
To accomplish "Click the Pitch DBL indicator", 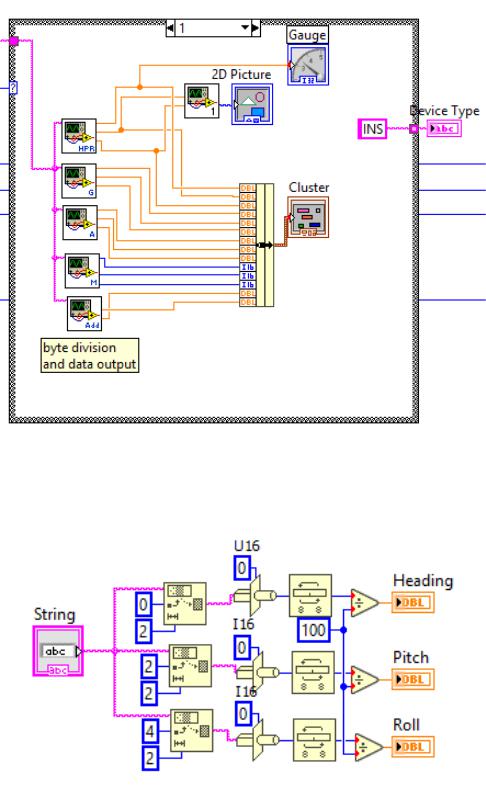I will click(413, 679).
